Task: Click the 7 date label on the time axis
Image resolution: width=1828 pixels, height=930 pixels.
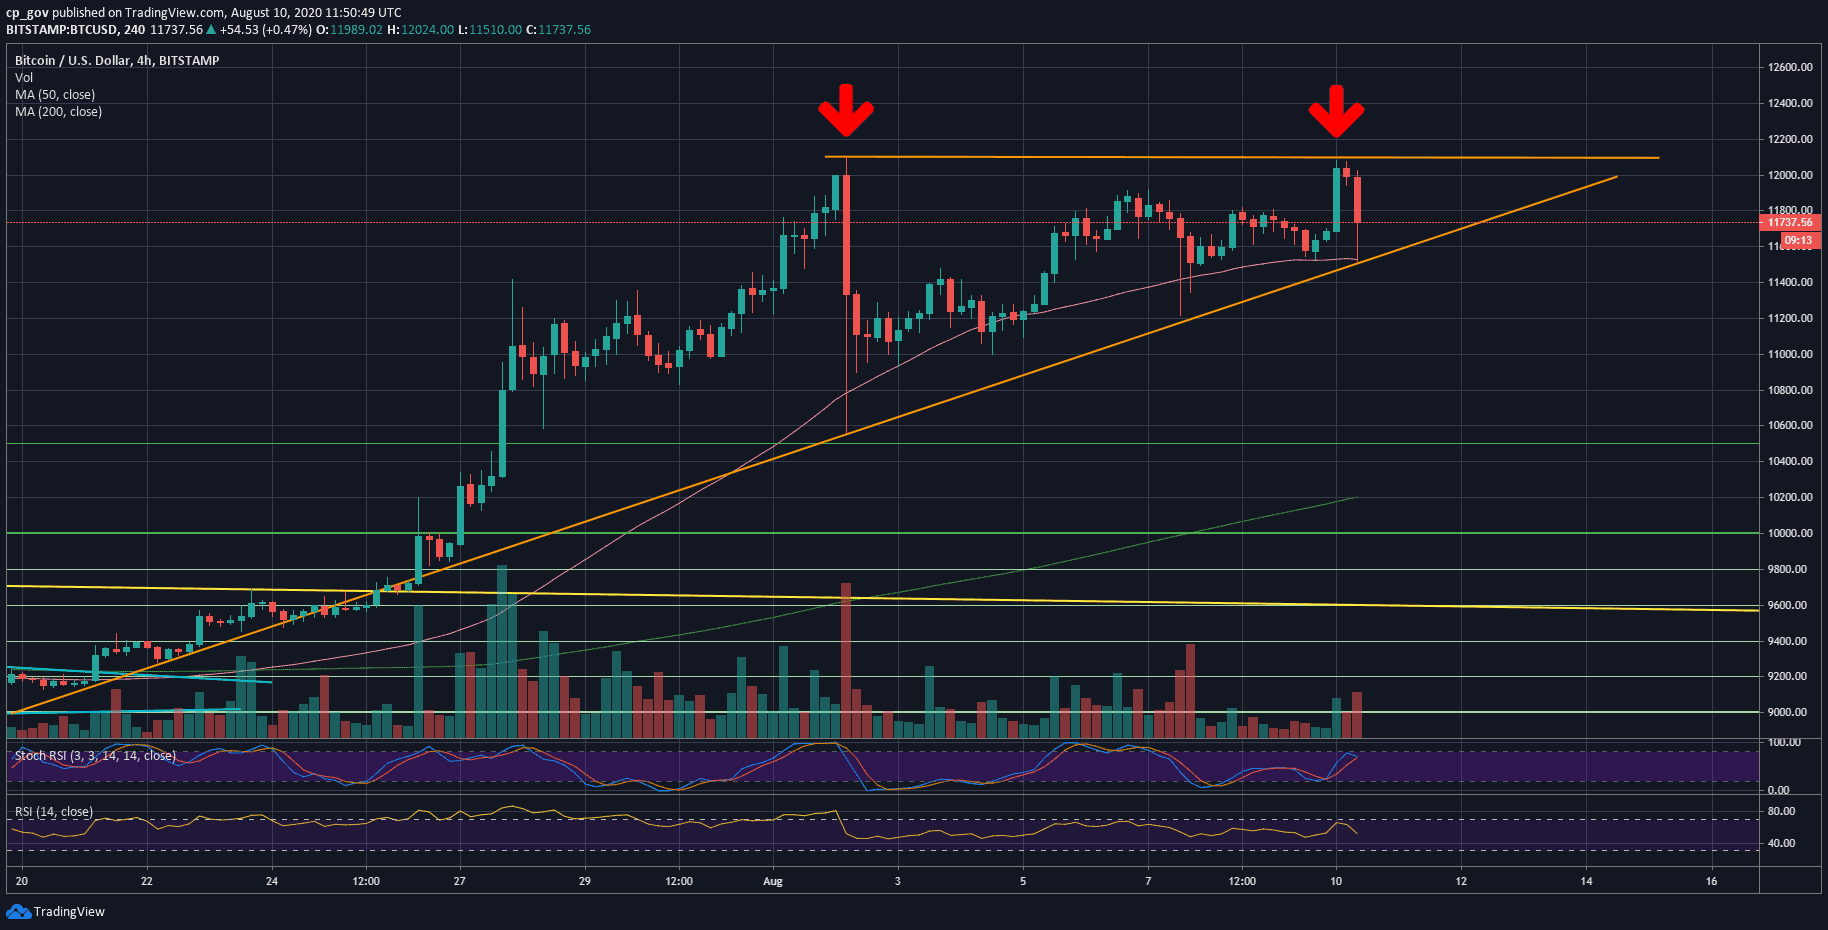Action: tap(1148, 881)
